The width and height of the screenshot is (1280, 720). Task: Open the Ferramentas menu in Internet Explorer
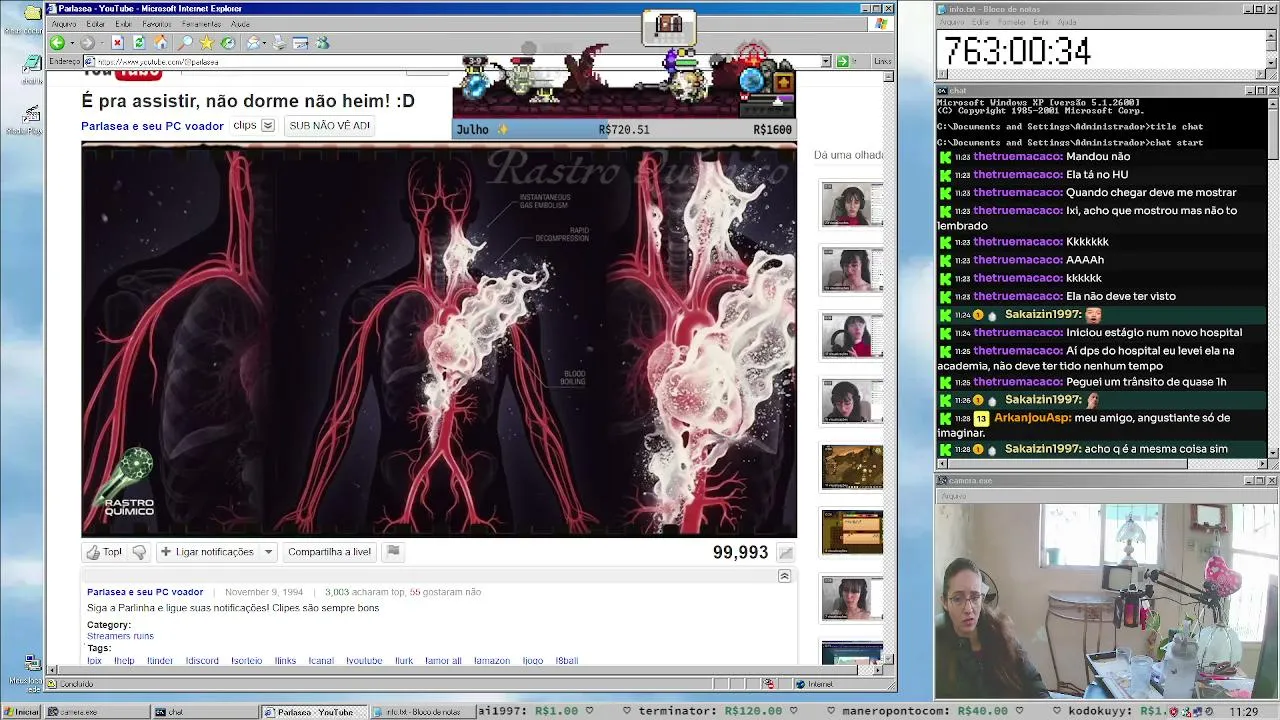pos(201,24)
